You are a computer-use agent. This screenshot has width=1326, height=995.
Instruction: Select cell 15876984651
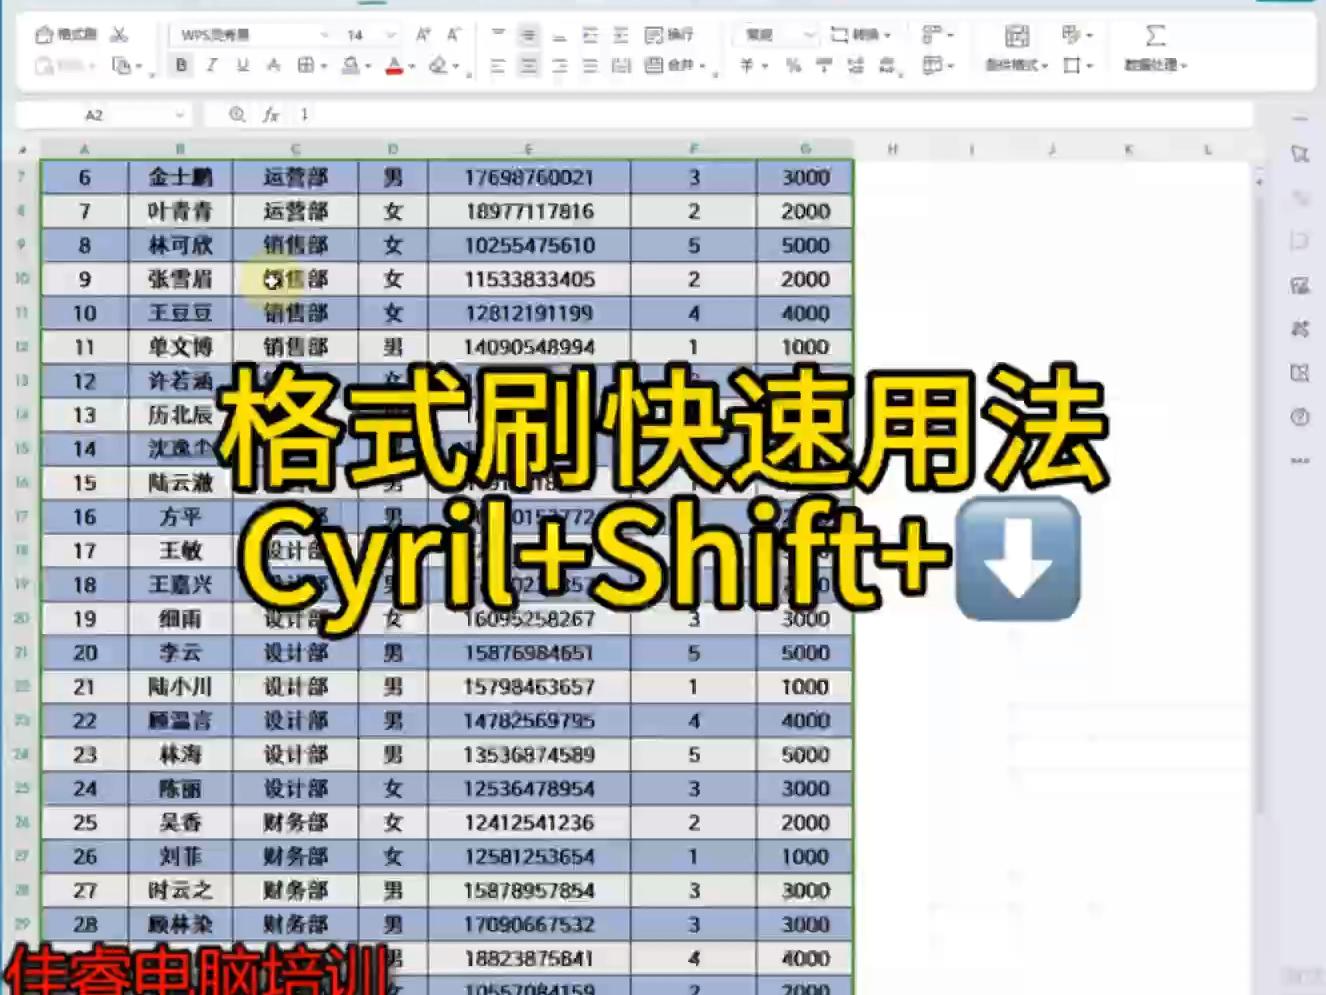[529, 653]
